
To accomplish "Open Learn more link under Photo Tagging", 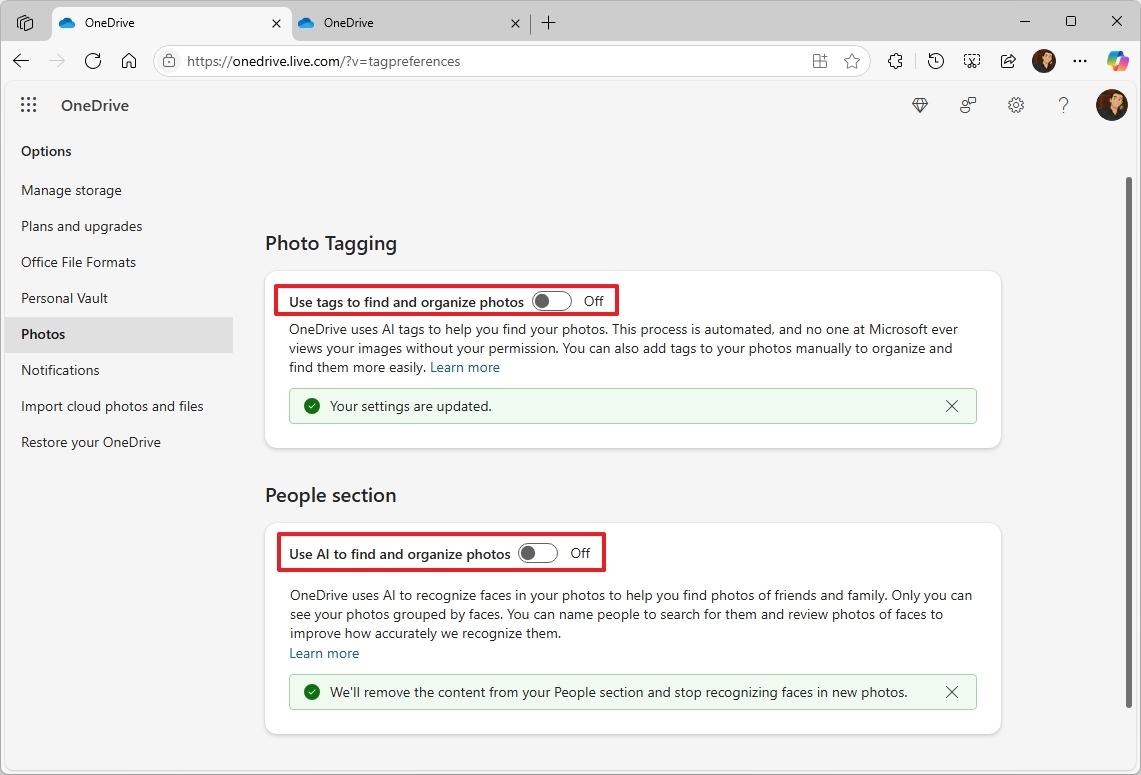I will click(x=465, y=367).
